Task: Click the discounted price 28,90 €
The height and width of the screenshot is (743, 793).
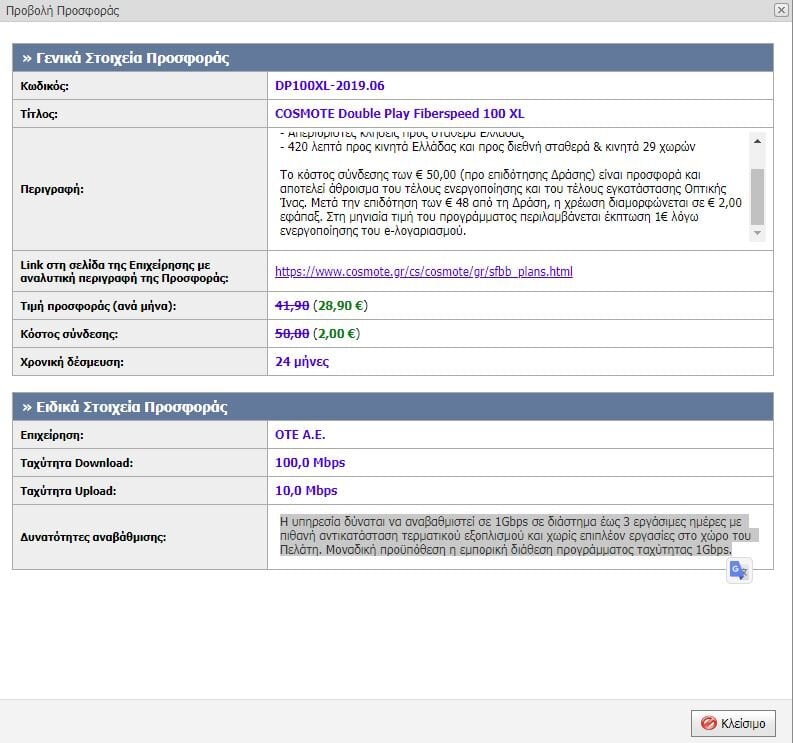Action: (x=340, y=305)
